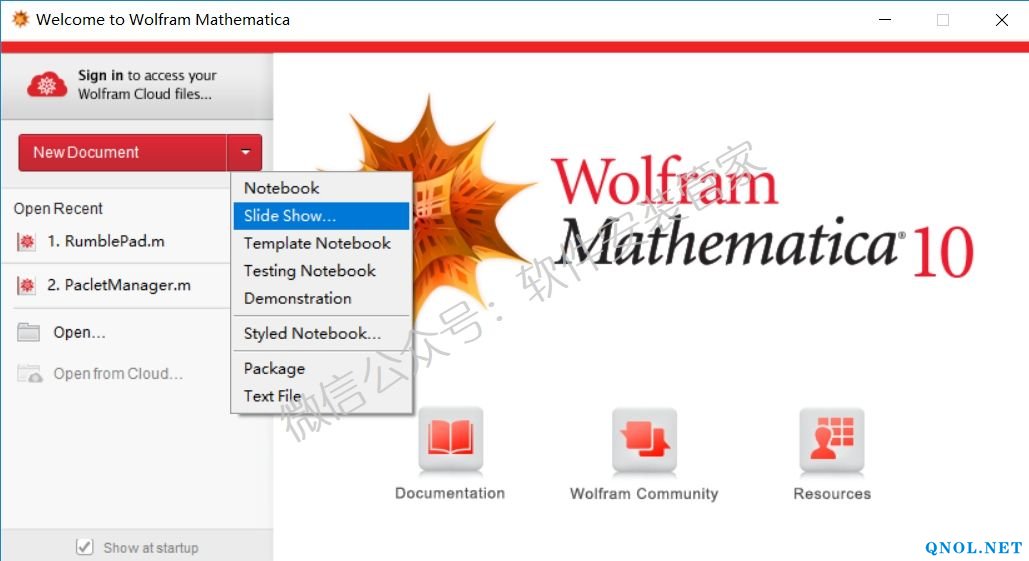Click the Open folder icon

[x=28, y=333]
